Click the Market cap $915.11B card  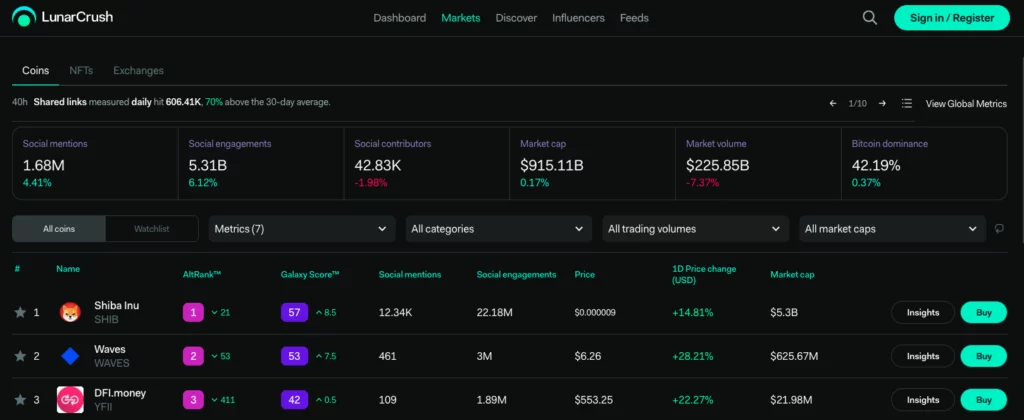click(593, 163)
